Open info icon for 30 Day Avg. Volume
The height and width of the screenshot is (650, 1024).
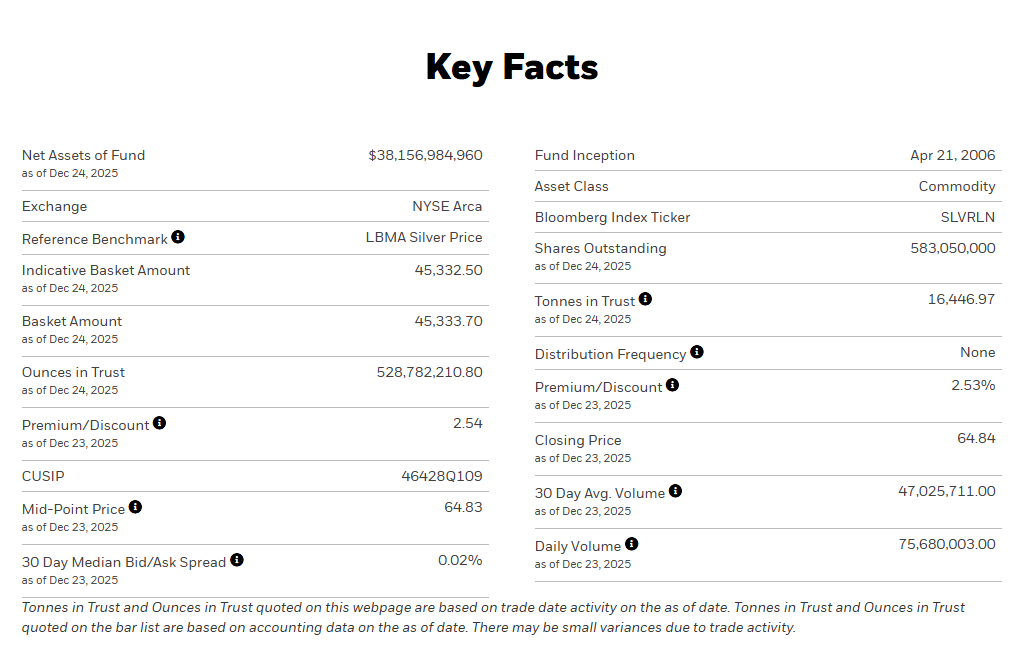tap(676, 491)
